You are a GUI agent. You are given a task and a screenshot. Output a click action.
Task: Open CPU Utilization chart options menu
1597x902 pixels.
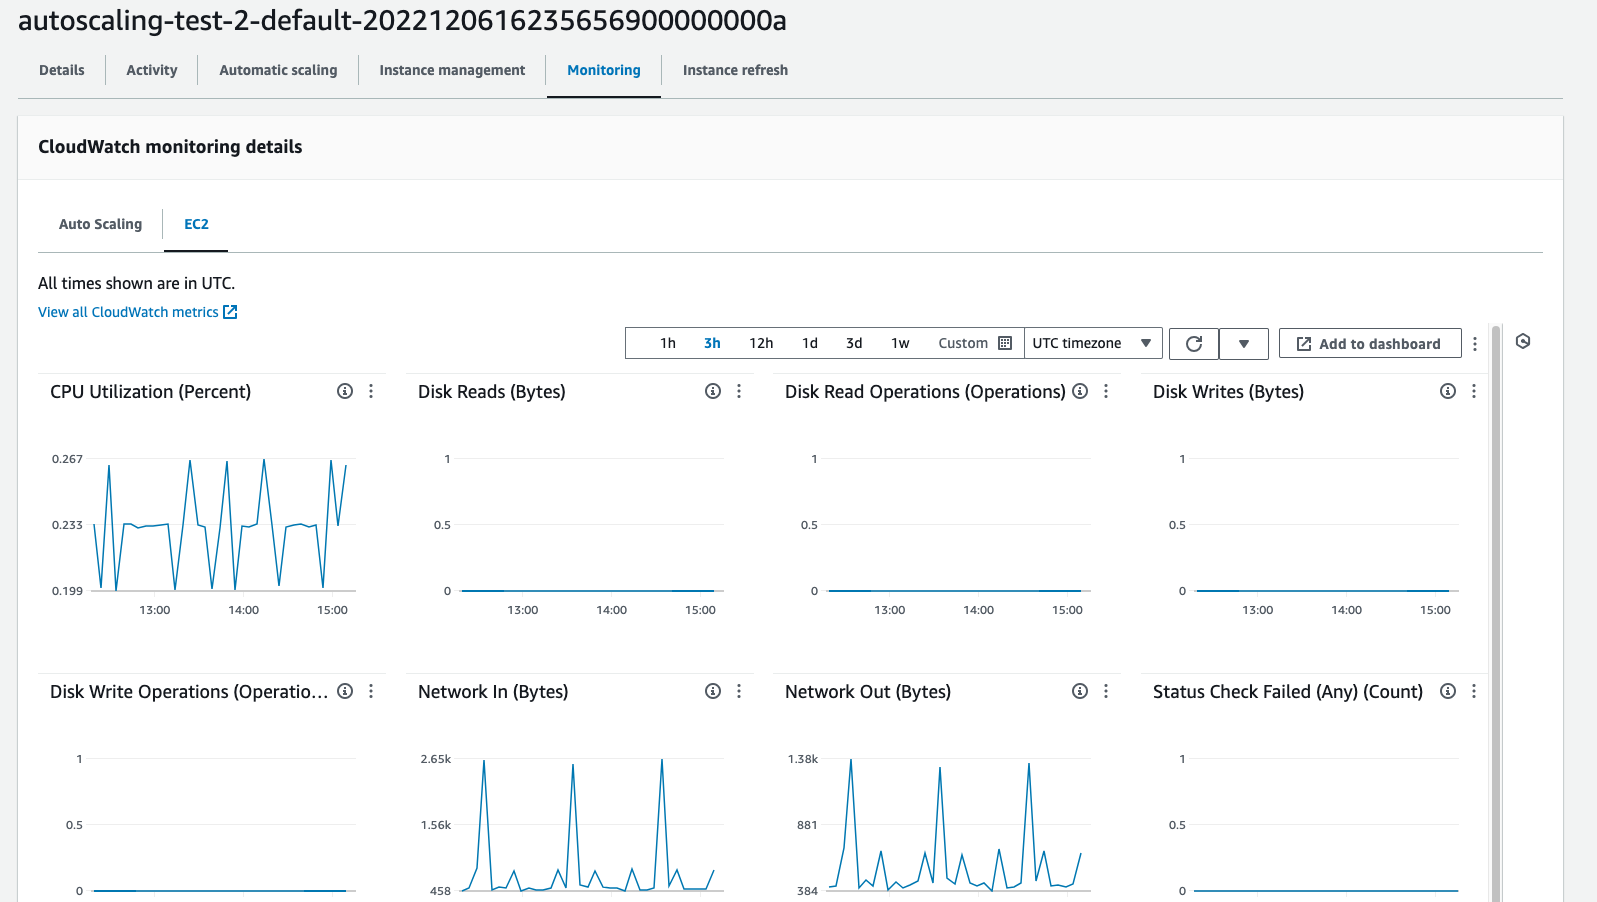coord(371,391)
